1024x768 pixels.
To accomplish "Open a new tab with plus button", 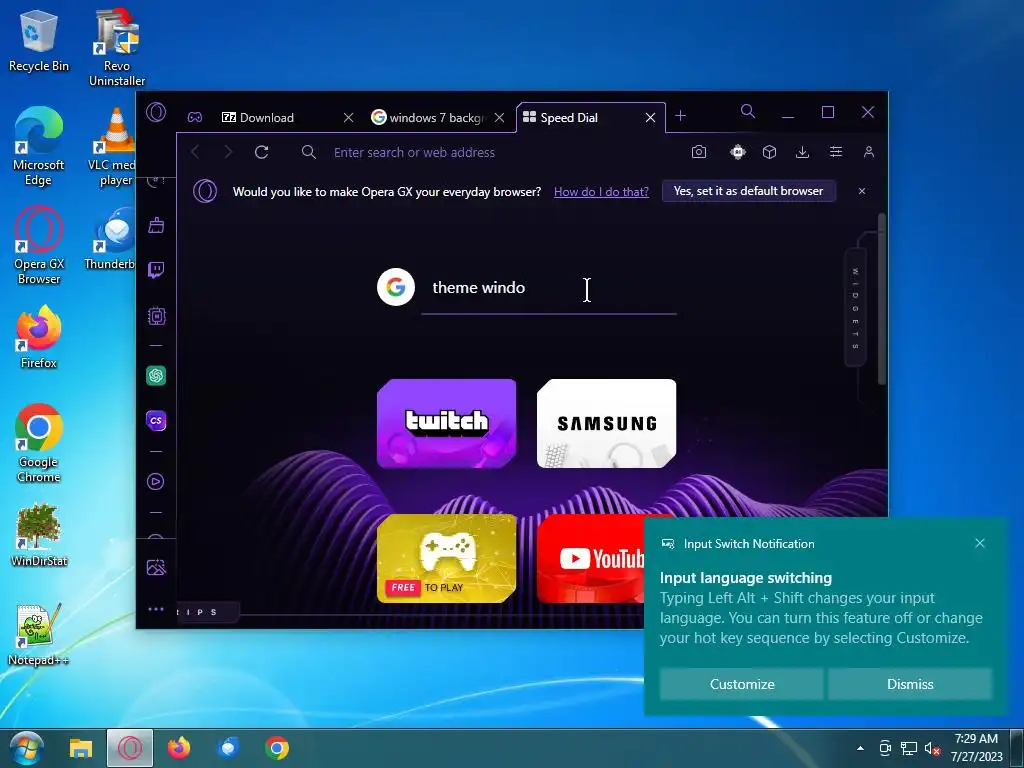I will click(680, 116).
